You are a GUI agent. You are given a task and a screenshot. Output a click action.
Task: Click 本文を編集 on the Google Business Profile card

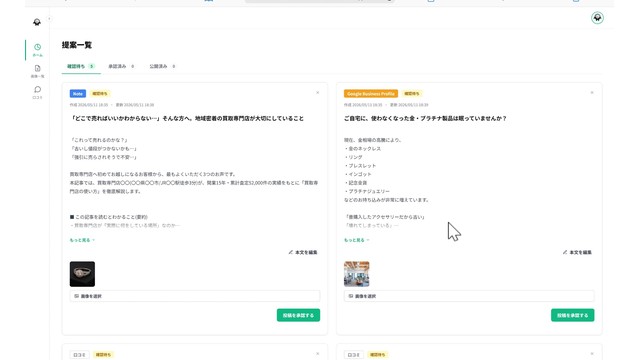coord(577,252)
